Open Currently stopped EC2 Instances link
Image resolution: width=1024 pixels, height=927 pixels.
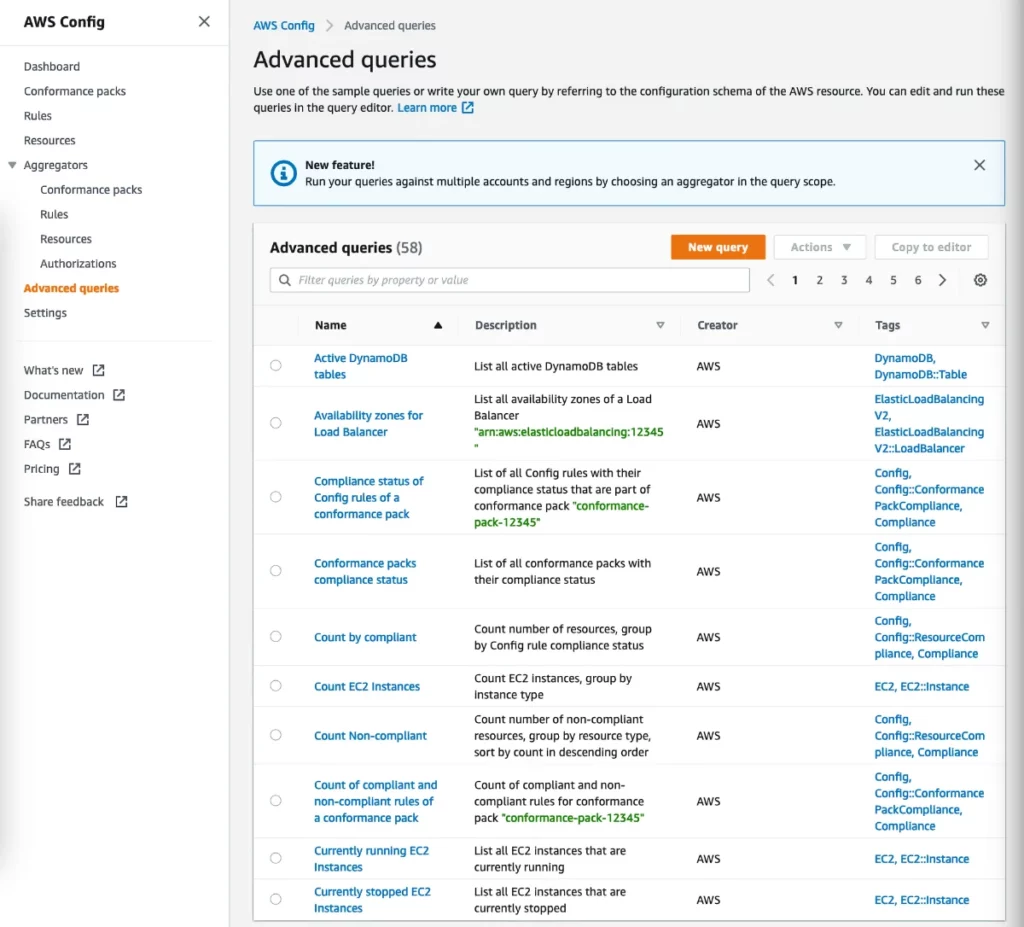(x=372, y=900)
